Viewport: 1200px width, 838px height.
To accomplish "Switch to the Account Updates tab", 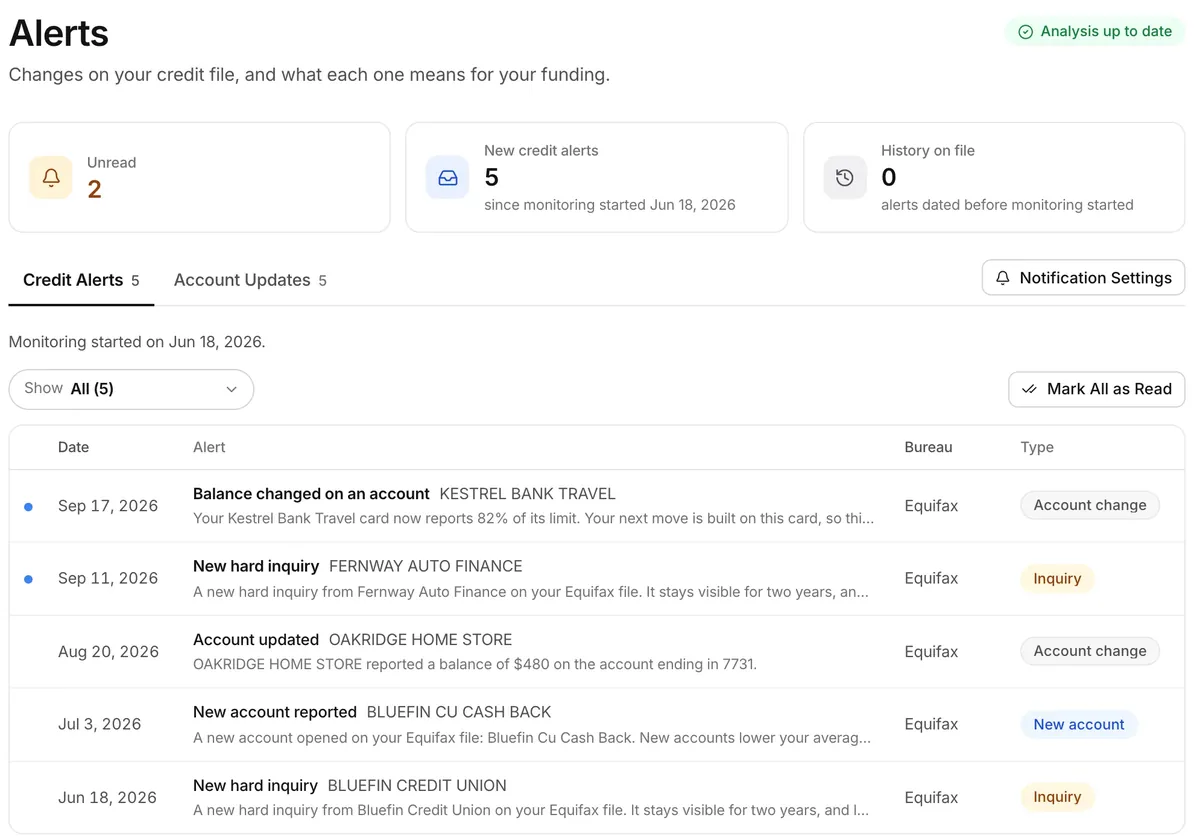I will pyautogui.click(x=250, y=280).
